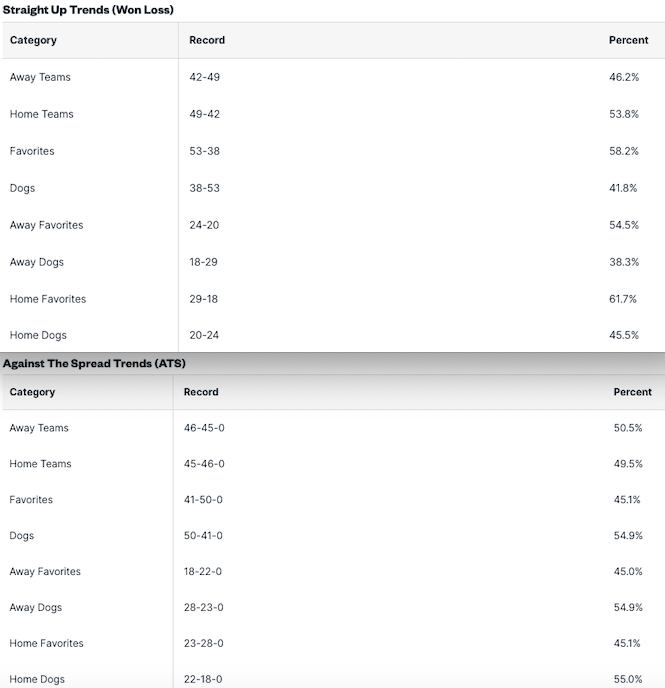The image size is (665, 688).
Task: Click the 49-42 Home Teams record
Action: click(x=204, y=114)
